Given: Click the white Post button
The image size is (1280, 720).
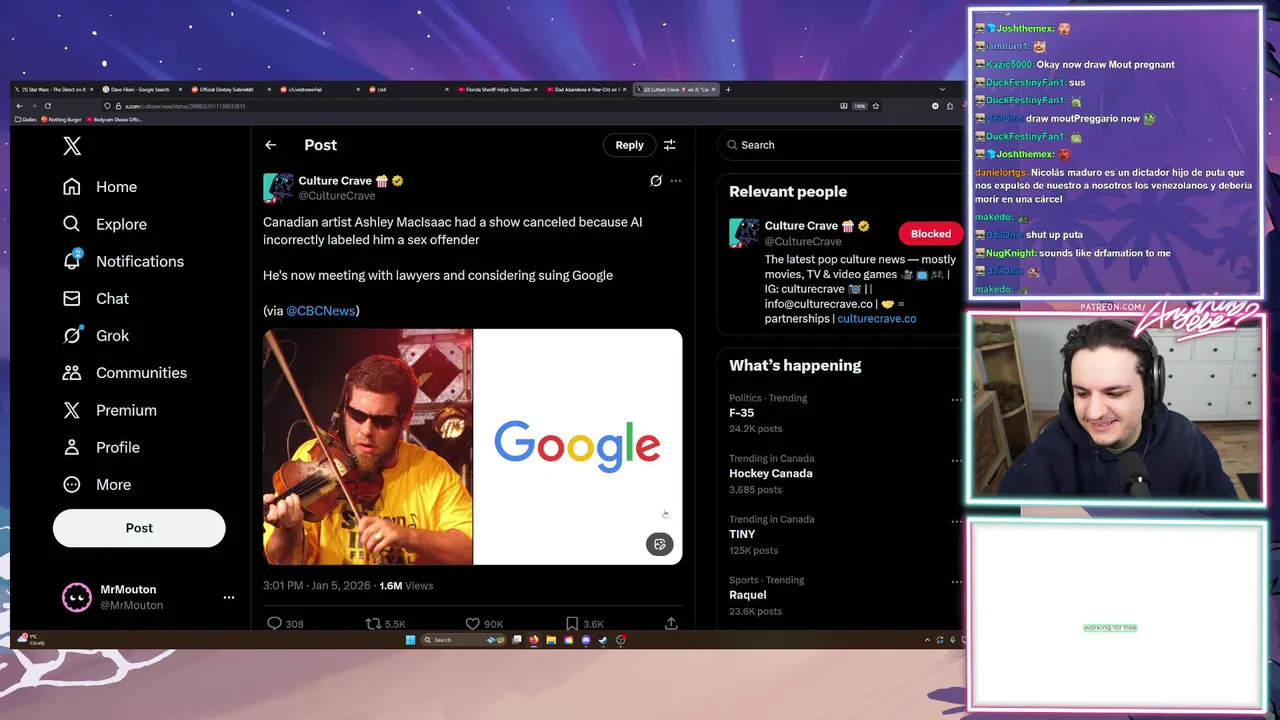Looking at the screenshot, I should pyautogui.click(x=139, y=528).
